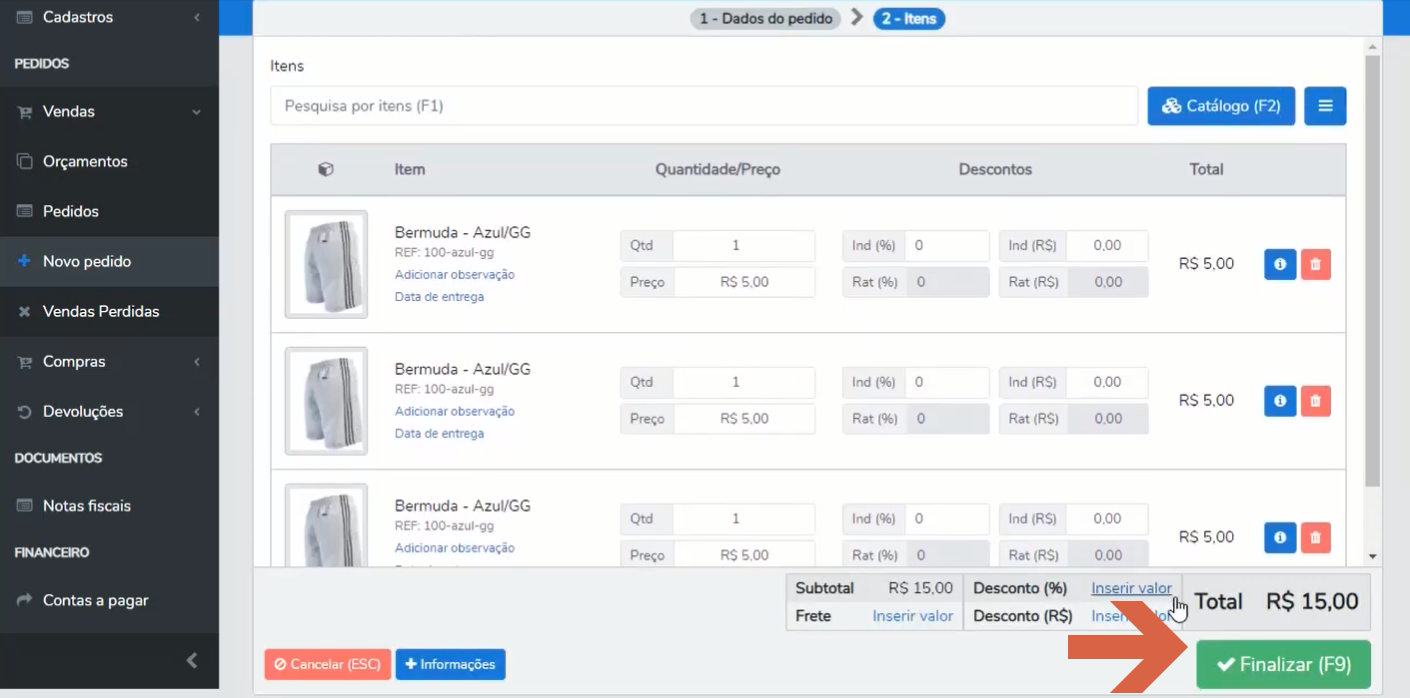Delete the first Bermuda item with trash icon
The height and width of the screenshot is (698, 1410).
(x=1315, y=265)
